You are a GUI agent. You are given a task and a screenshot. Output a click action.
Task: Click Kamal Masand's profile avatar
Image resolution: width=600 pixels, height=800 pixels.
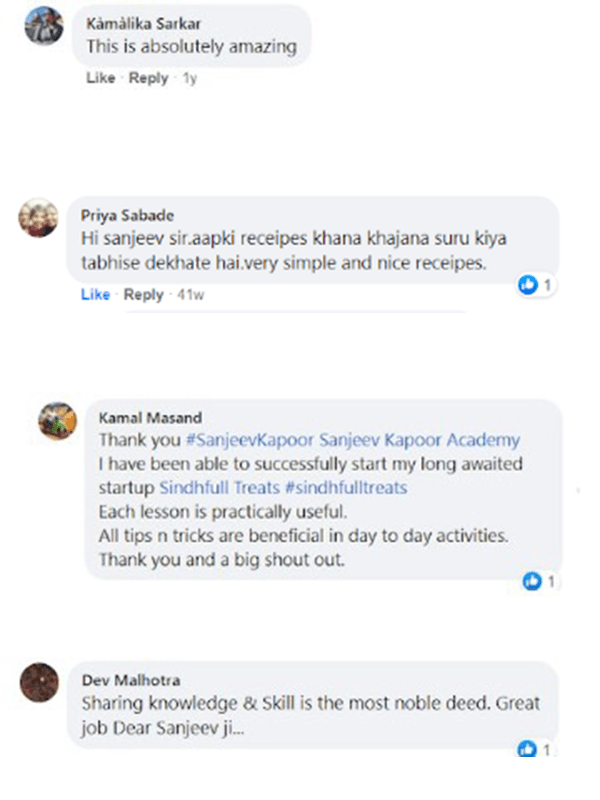tap(57, 421)
